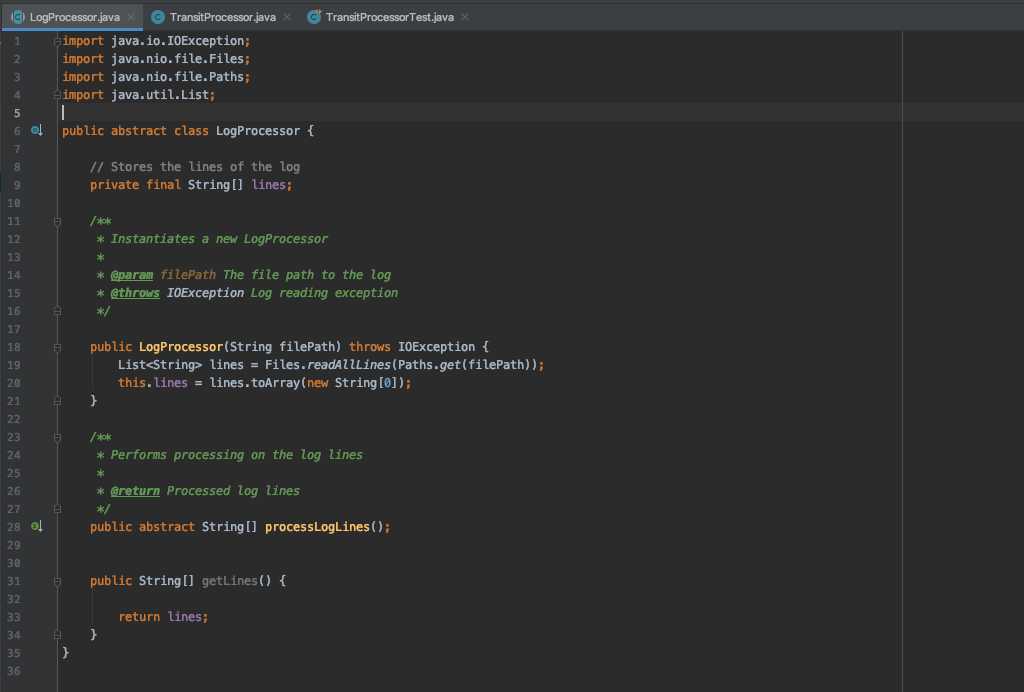Place cursor on empty line 5
Viewport: 1024px width, 692px height.
480,112
